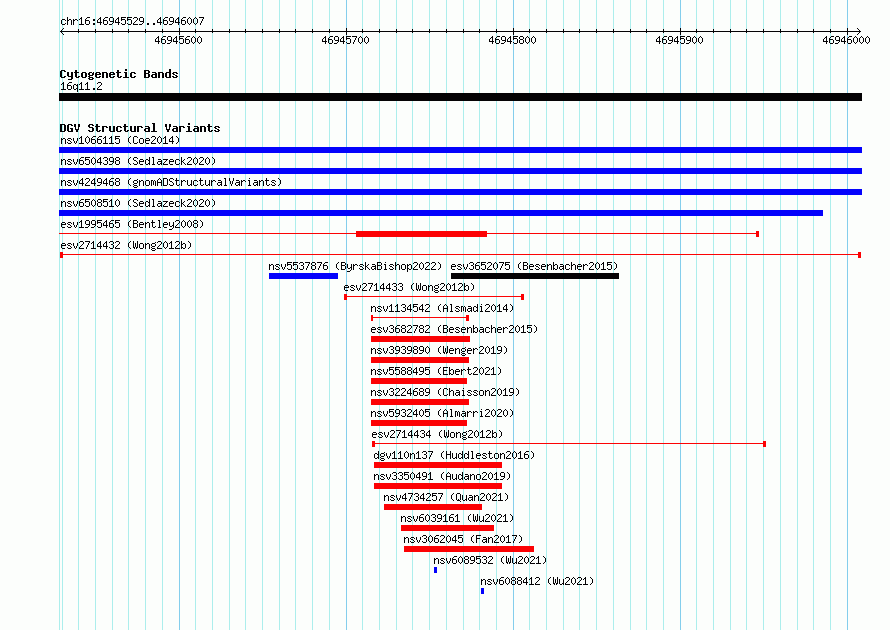Click the thick red block of esv1995465 (Bentley2008)
This screenshot has height=630, width=890.
click(x=421, y=234)
